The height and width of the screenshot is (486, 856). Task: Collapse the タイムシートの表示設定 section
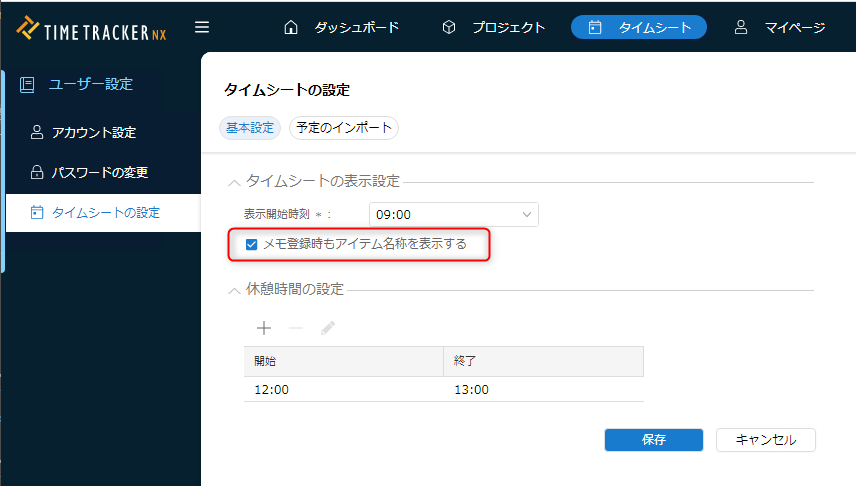click(235, 182)
